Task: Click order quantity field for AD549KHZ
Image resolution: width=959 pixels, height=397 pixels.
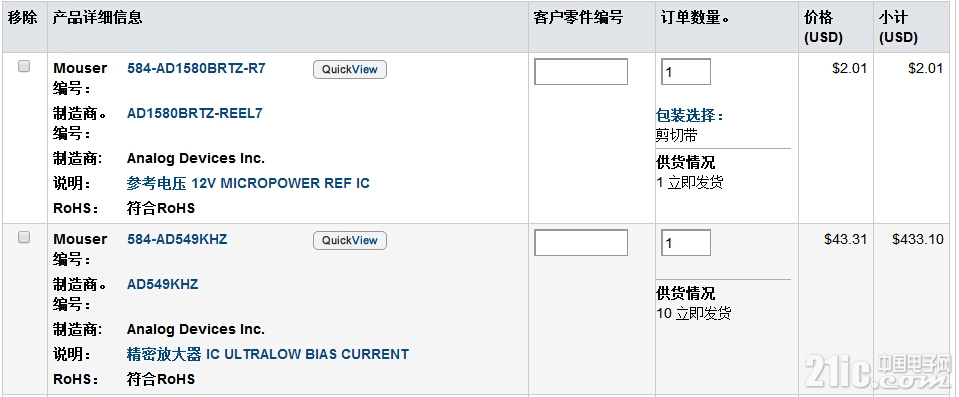Action: (x=686, y=243)
